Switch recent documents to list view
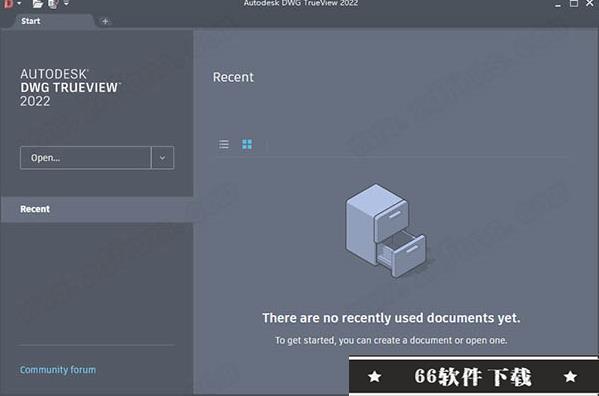 tap(224, 144)
